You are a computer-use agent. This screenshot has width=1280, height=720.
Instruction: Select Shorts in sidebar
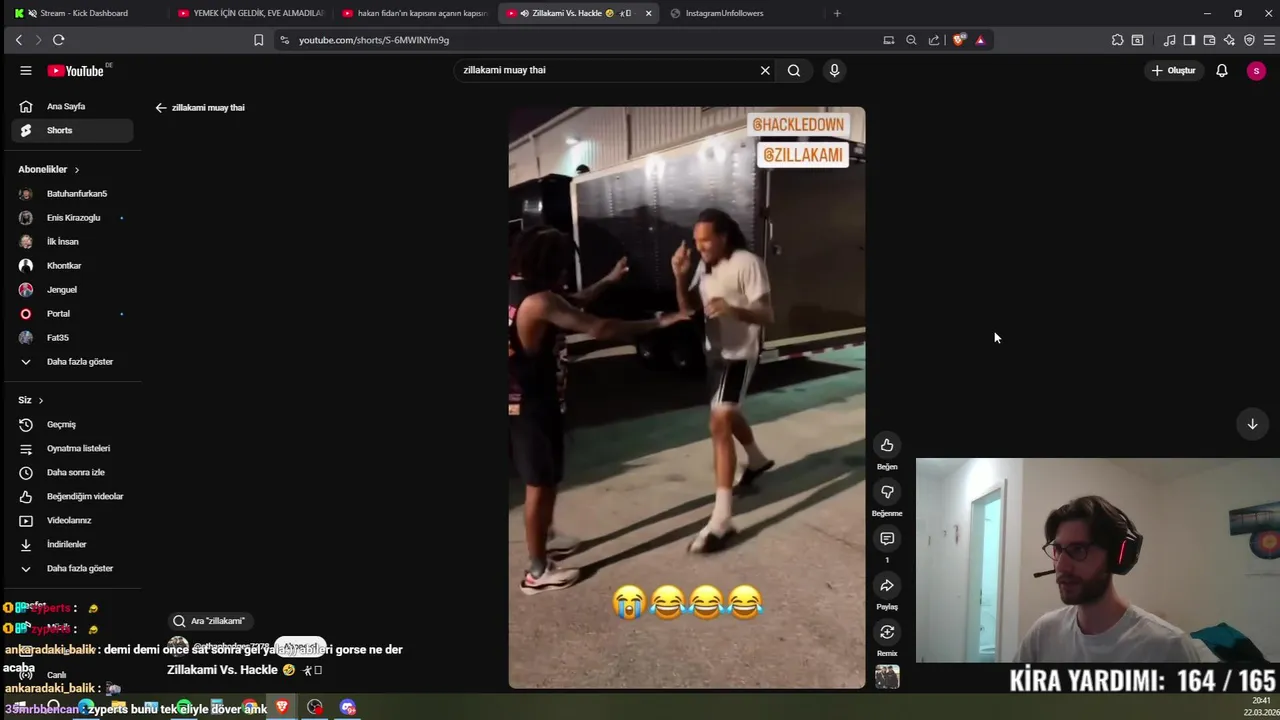point(72,130)
